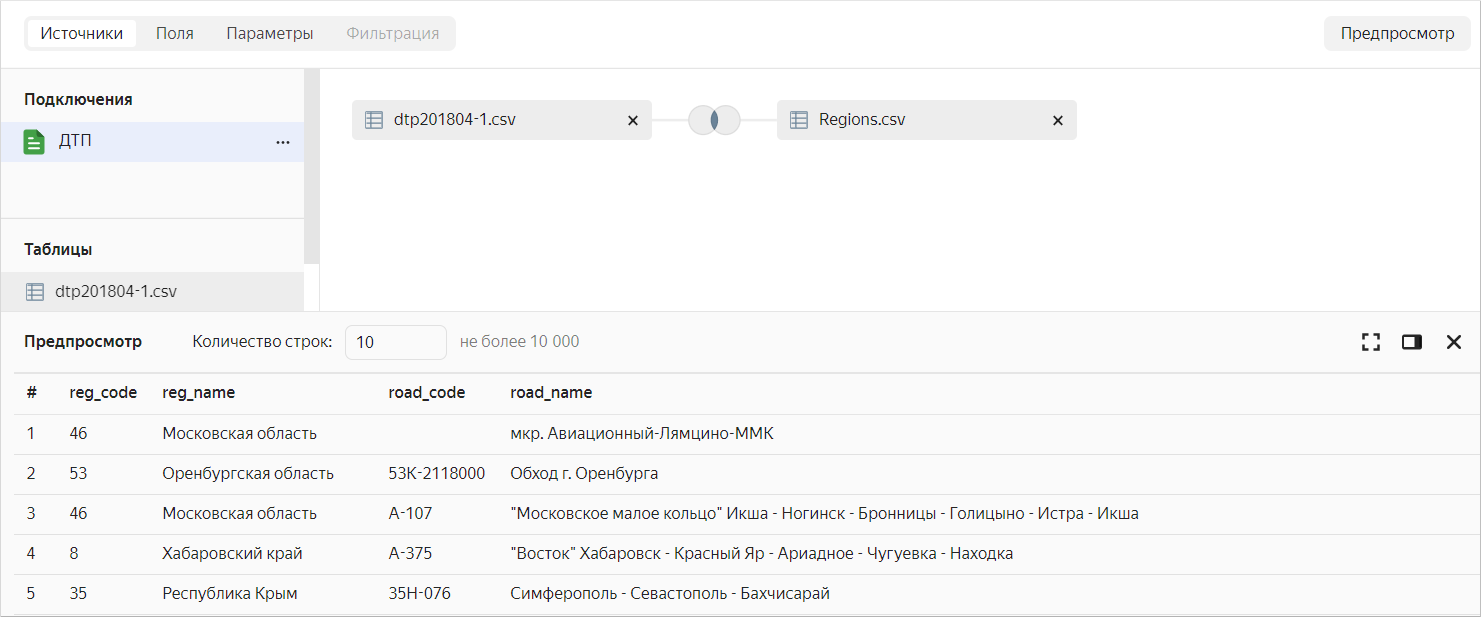Click the green ДТП file icon
Screen dimensions: 1481x617
[x=34, y=142]
